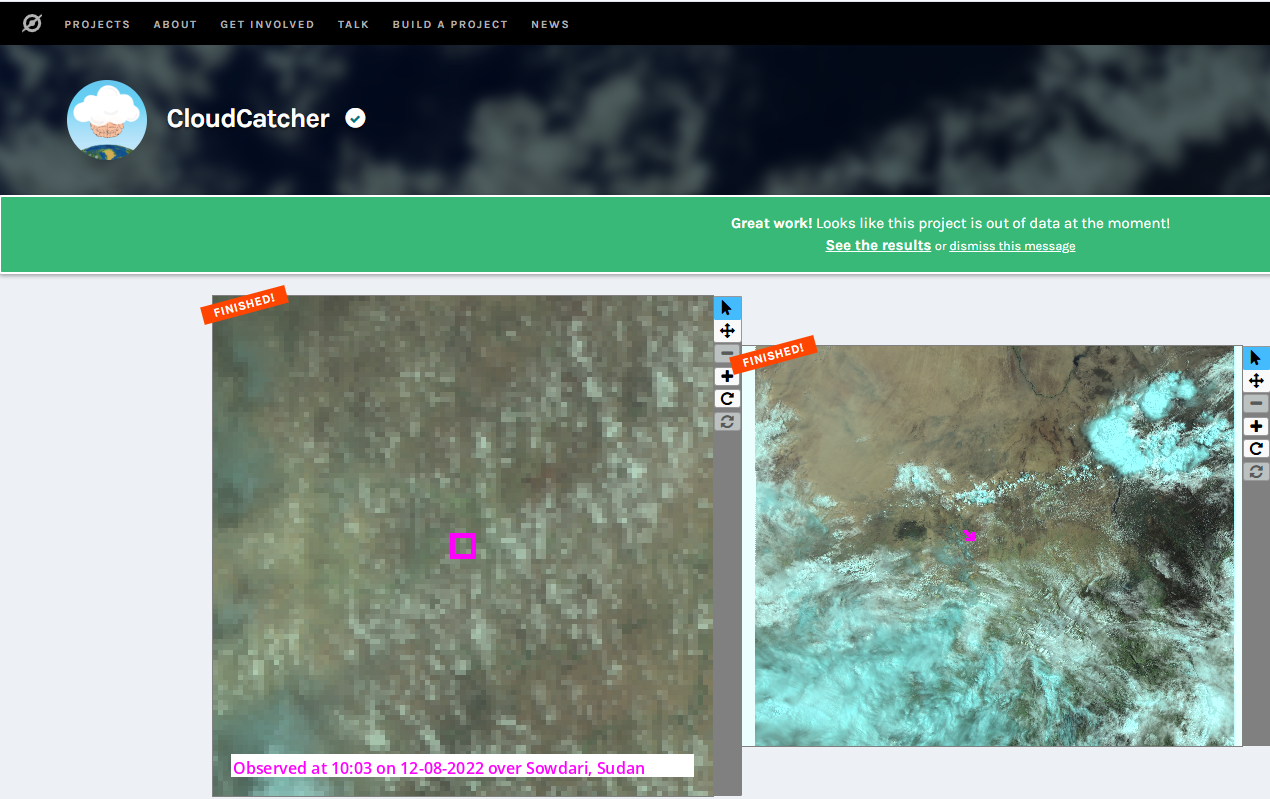Rotate the left image viewer

point(727,399)
